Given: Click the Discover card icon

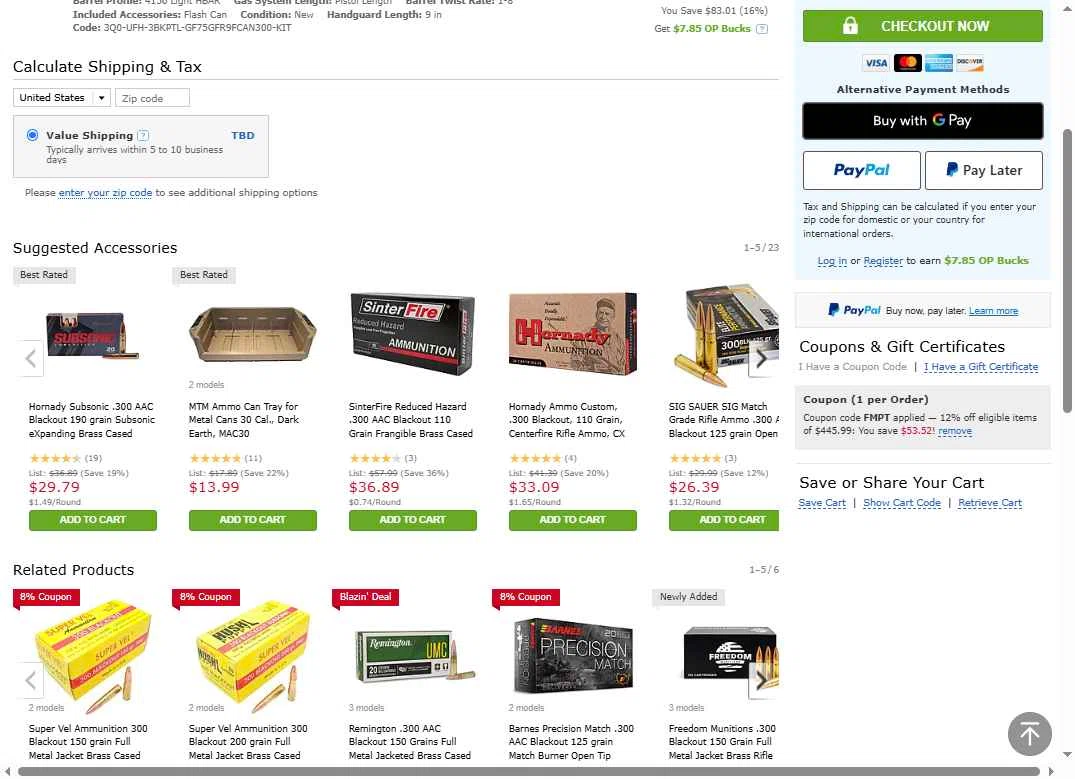Looking at the screenshot, I should [970, 63].
